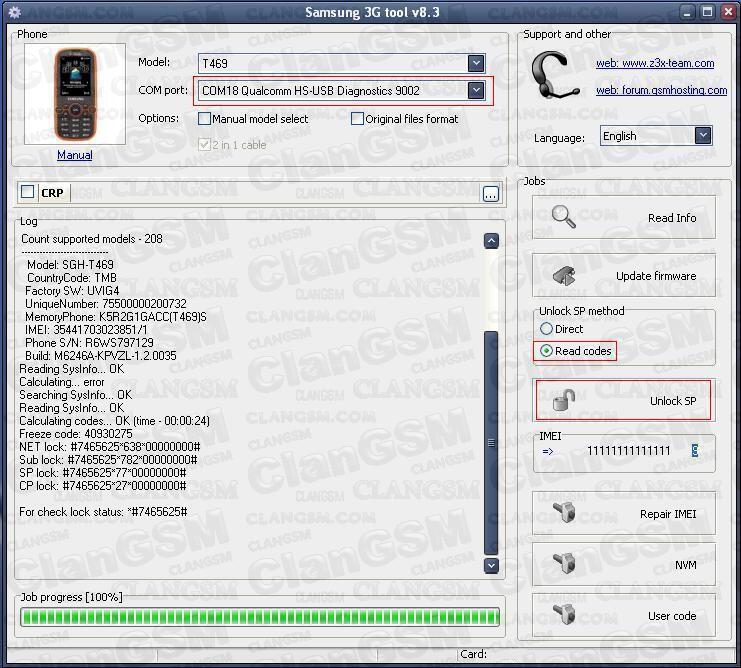The width and height of the screenshot is (741, 668).
Task: Visit web: www.z3x-team.com link
Action: [655, 63]
